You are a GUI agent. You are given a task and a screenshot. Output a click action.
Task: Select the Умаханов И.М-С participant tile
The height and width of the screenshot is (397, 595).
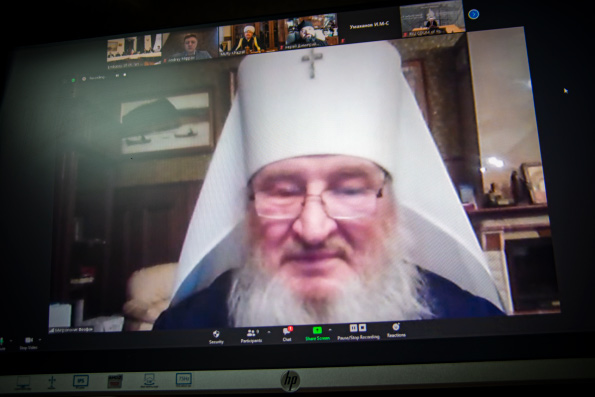(369, 24)
